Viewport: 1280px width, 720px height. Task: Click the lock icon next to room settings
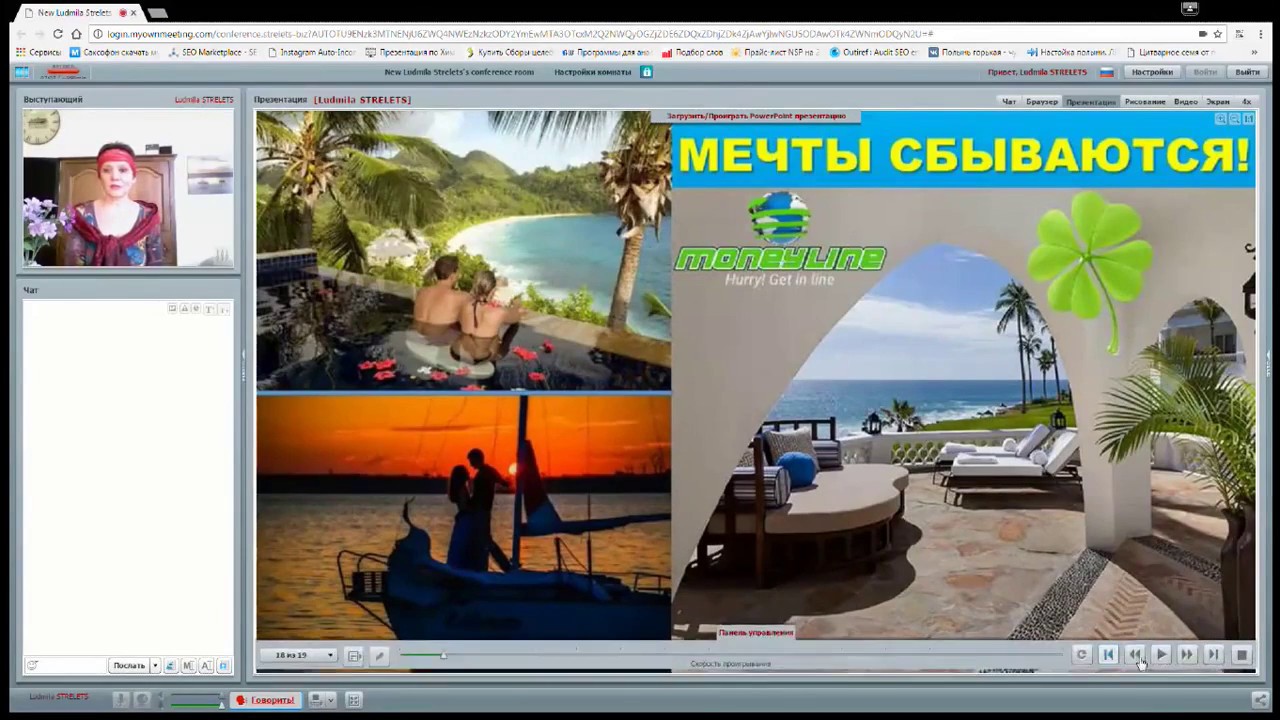pos(646,72)
